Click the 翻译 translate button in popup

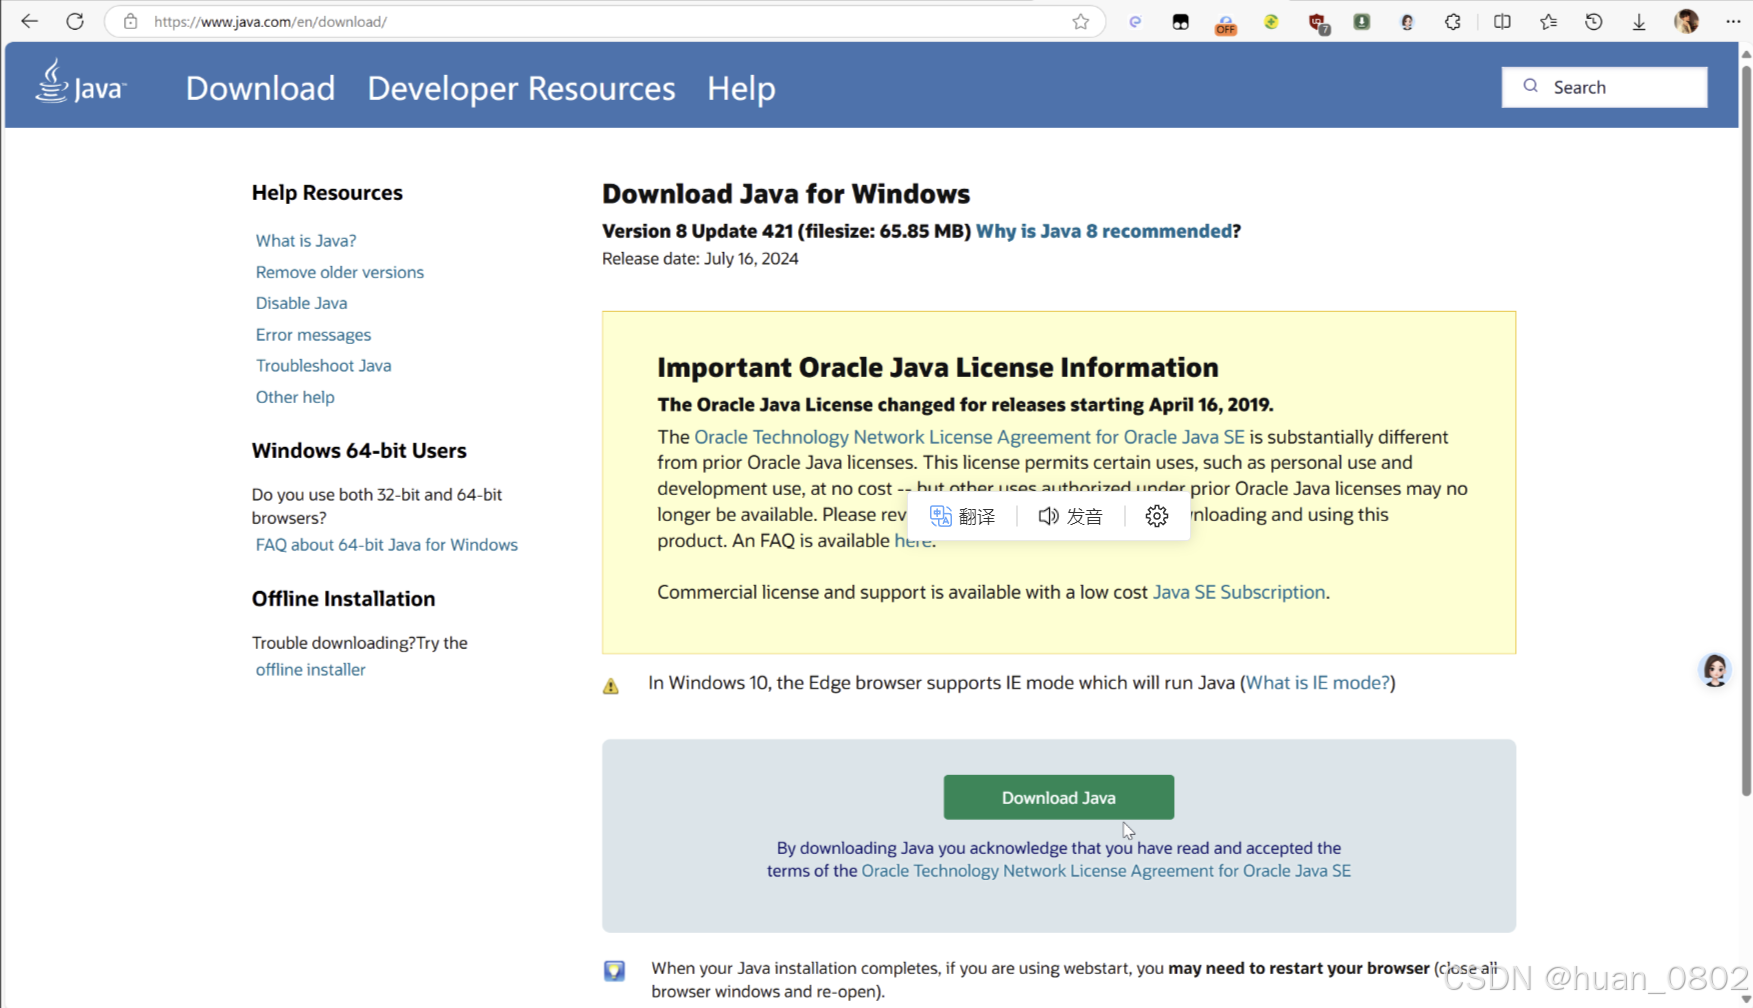962,516
